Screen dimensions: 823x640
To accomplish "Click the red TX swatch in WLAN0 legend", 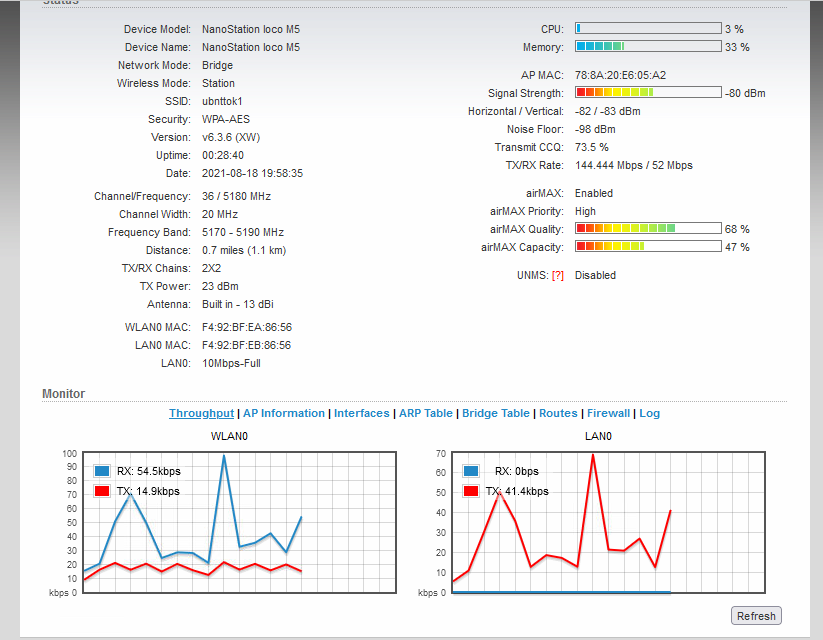I will click(101, 491).
